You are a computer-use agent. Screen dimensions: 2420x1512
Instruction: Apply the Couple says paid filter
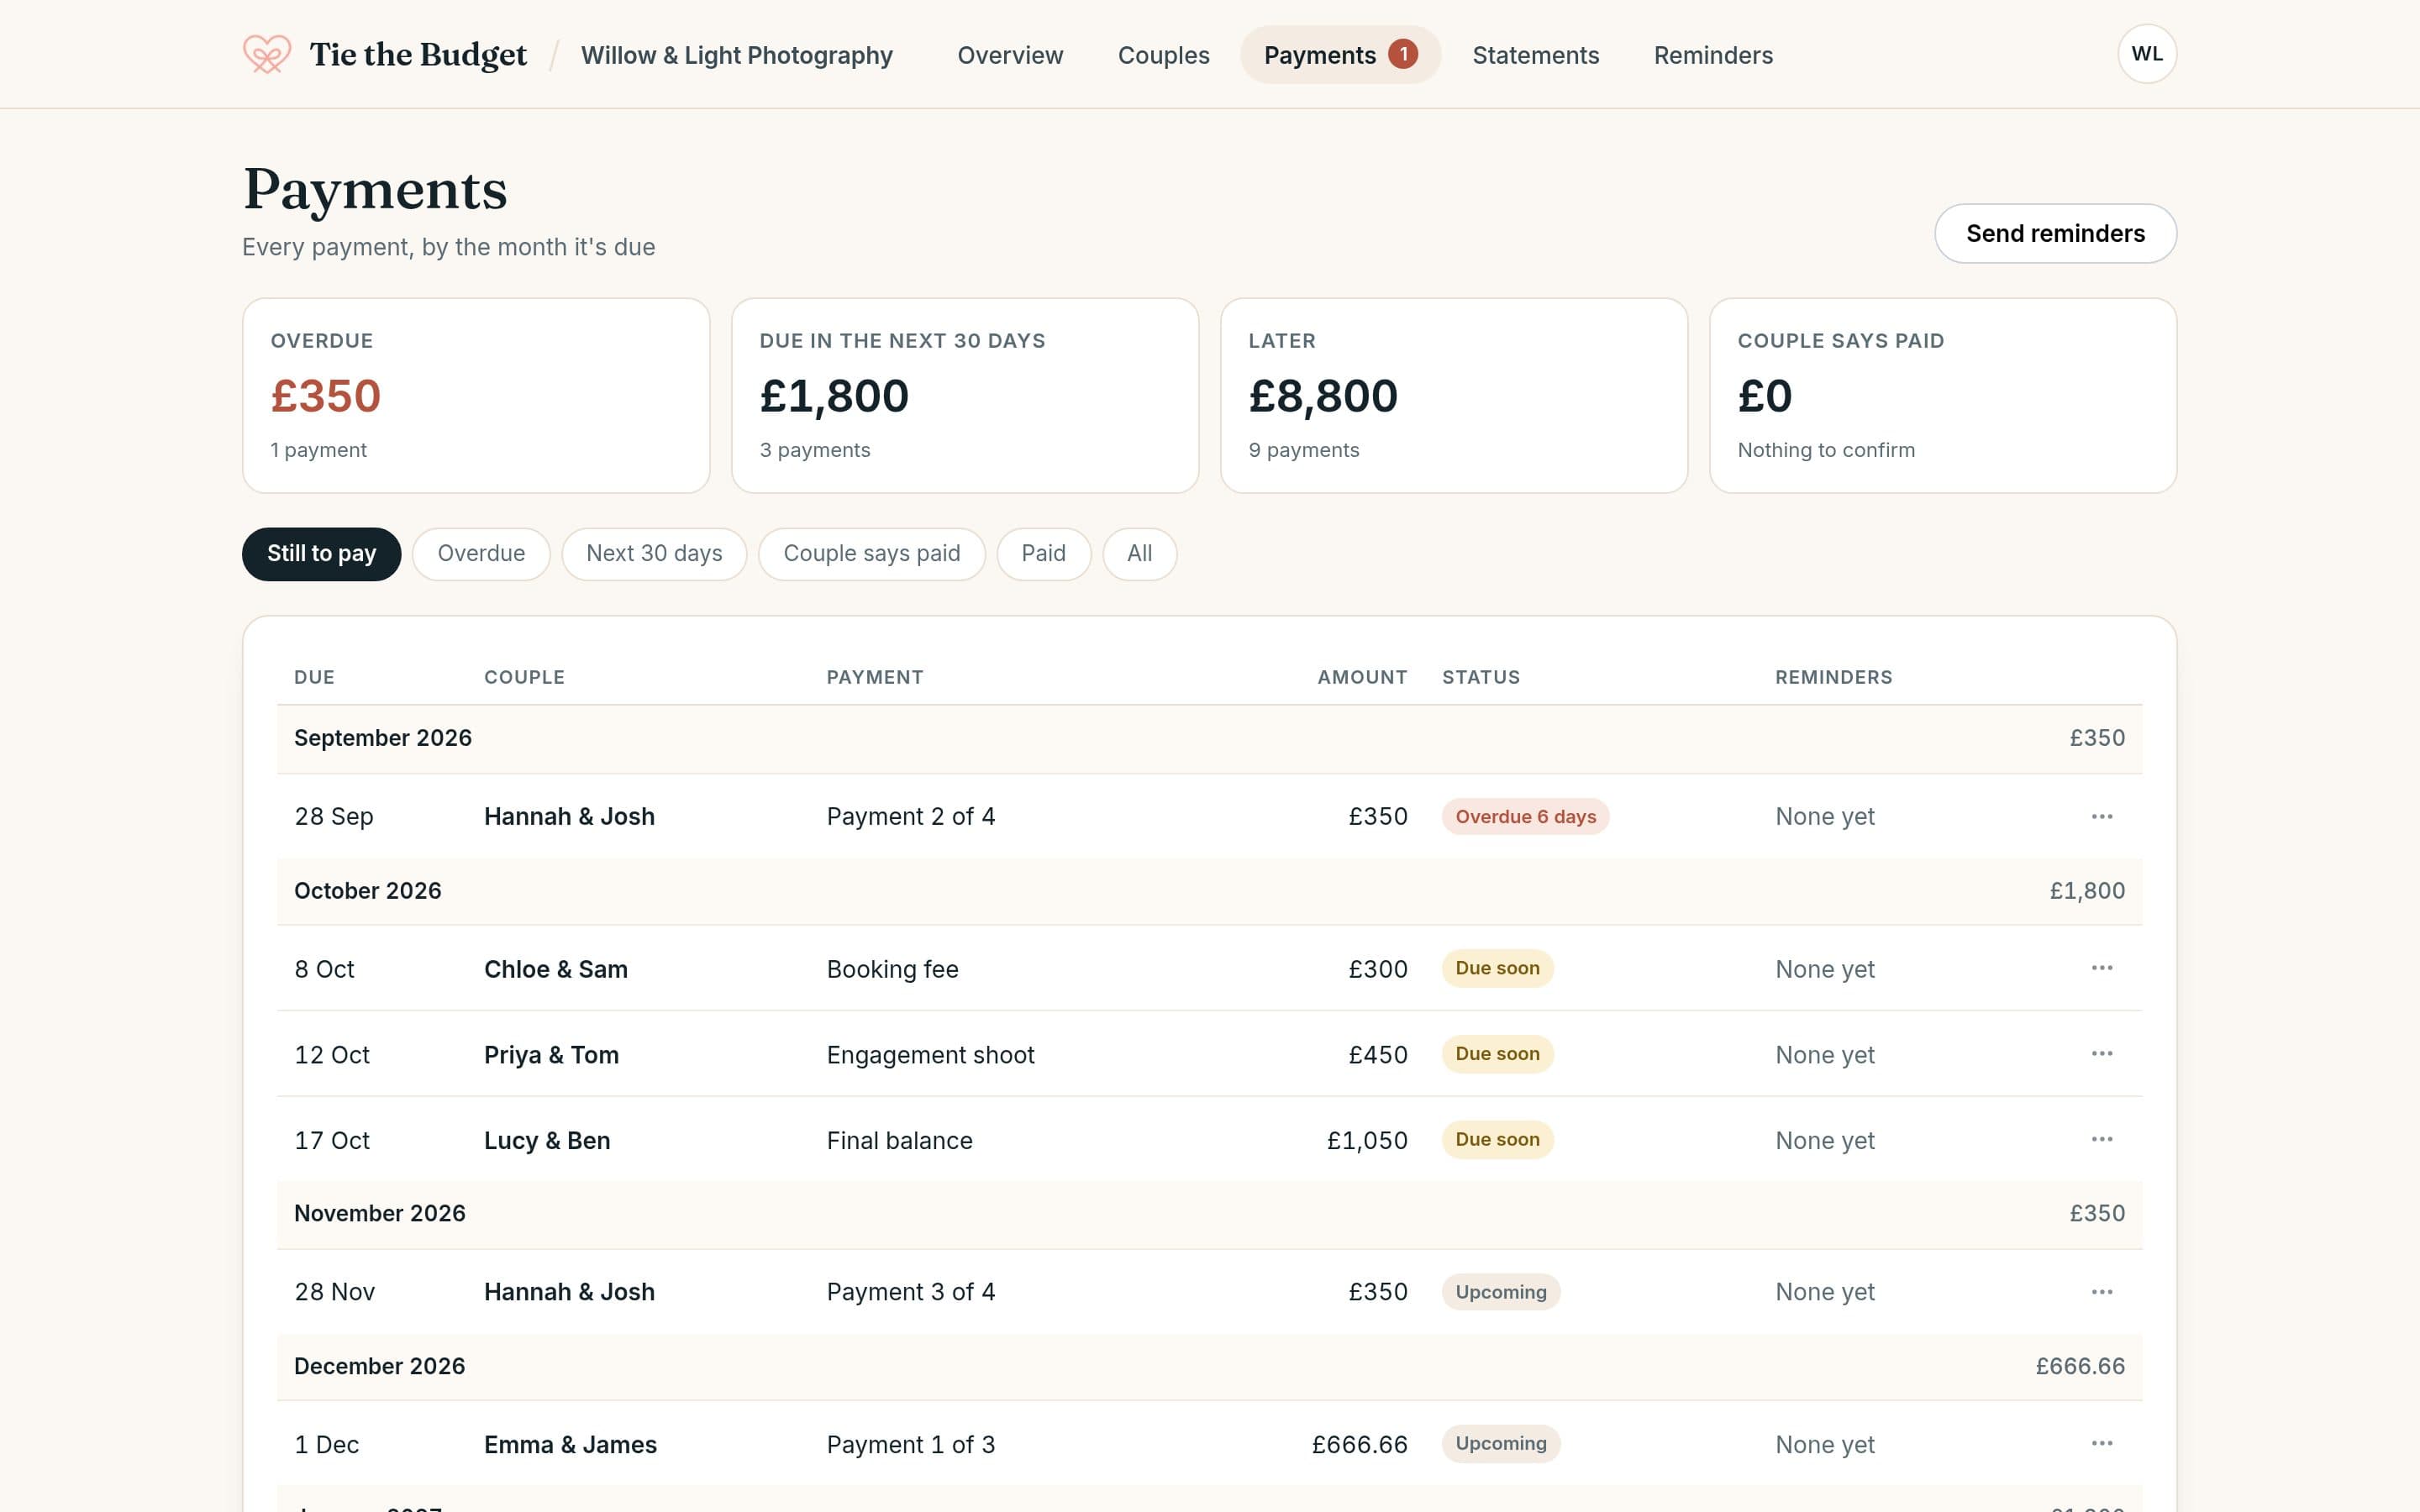(871, 554)
